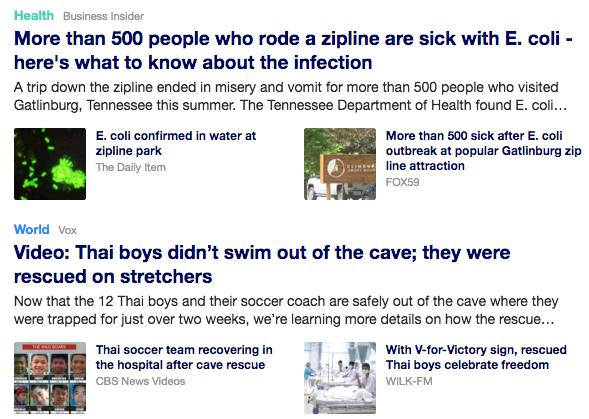Click the Vox source name
This screenshot has height=419, width=589.
pyautogui.click(x=68, y=230)
